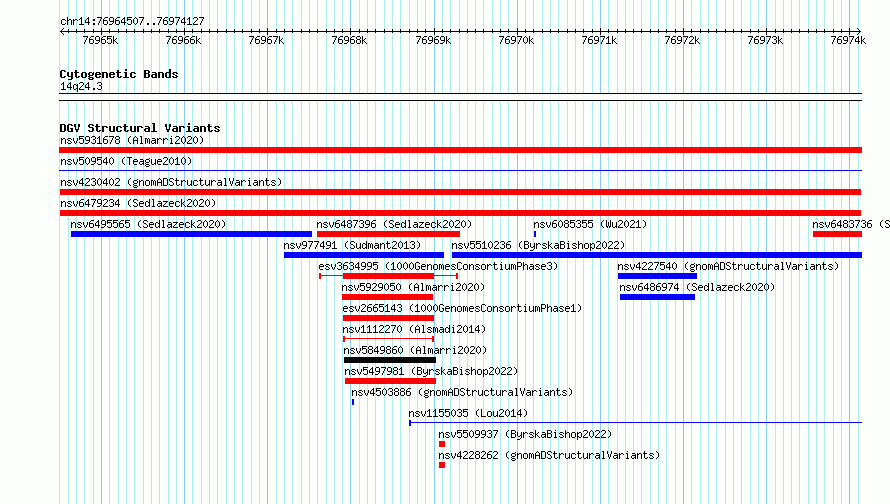The height and width of the screenshot is (504, 890).
Task: Click the 76969k ruler position
Action: tap(433, 40)
